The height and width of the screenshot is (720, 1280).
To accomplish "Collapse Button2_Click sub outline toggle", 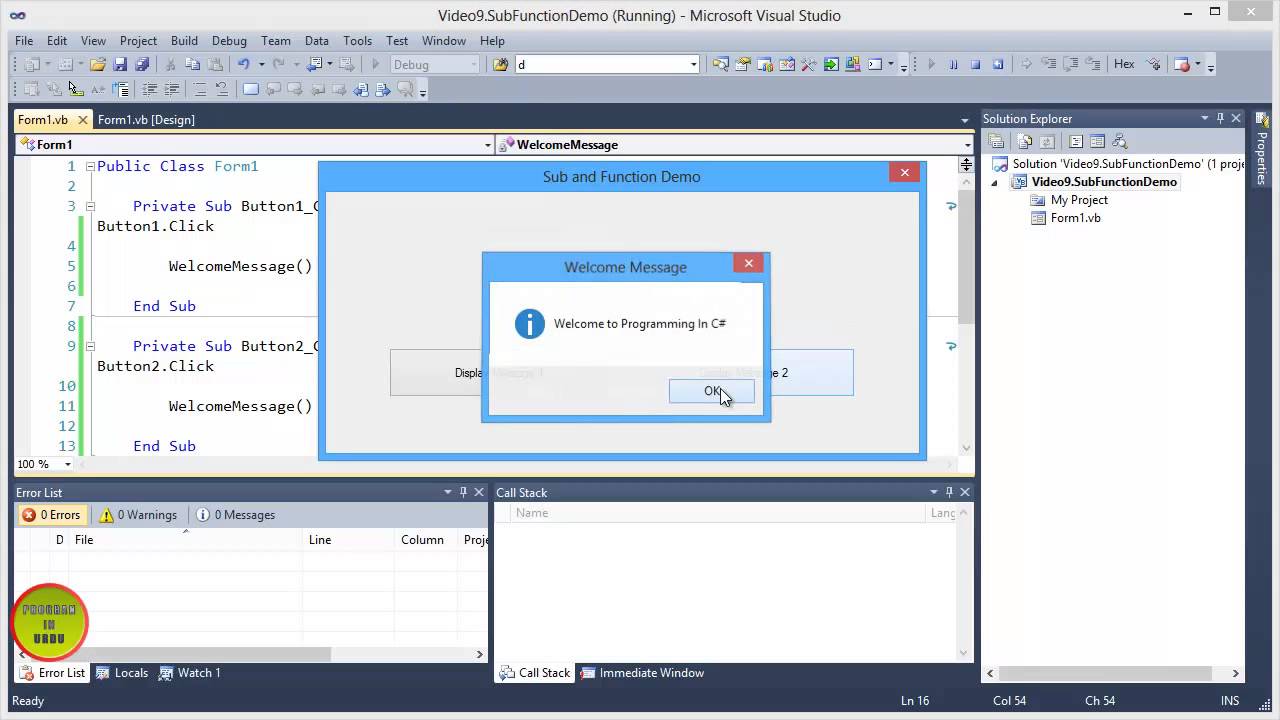I will (x=90, y=346).
